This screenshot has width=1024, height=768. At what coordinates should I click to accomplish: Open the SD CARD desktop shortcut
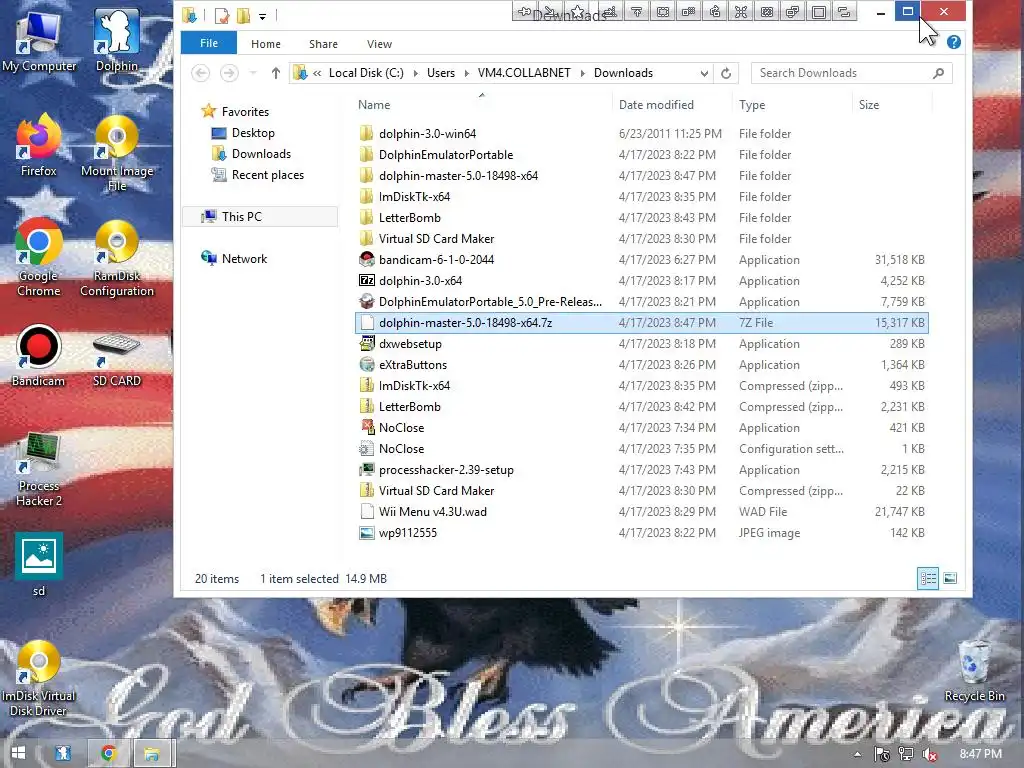[x=117, y=359]
